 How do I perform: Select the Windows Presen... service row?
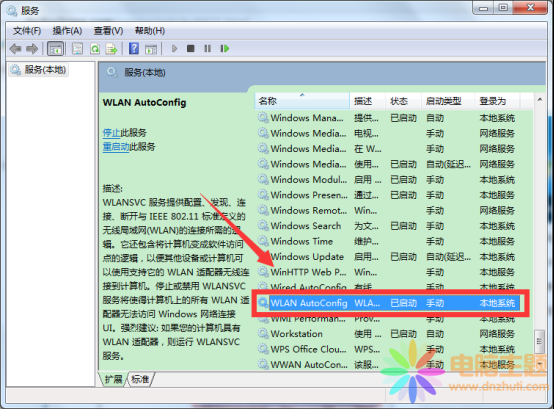click(x=388, y=195)
